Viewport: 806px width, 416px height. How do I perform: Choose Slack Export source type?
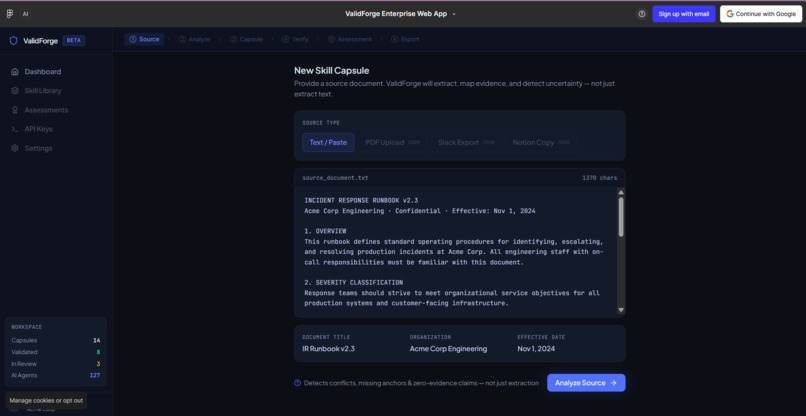(x=466, y=142)
